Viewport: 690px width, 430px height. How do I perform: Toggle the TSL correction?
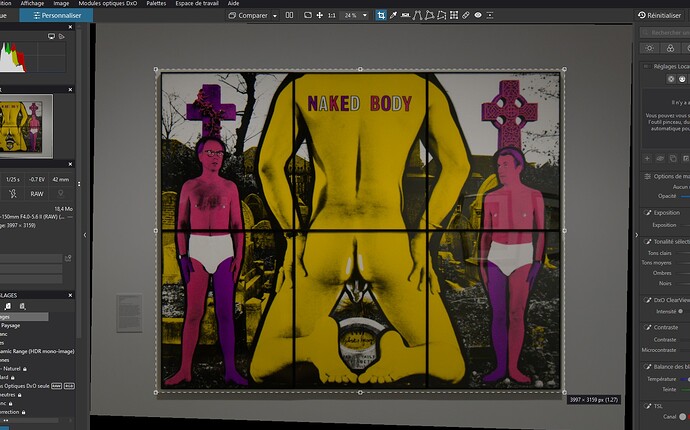[647, 406]
